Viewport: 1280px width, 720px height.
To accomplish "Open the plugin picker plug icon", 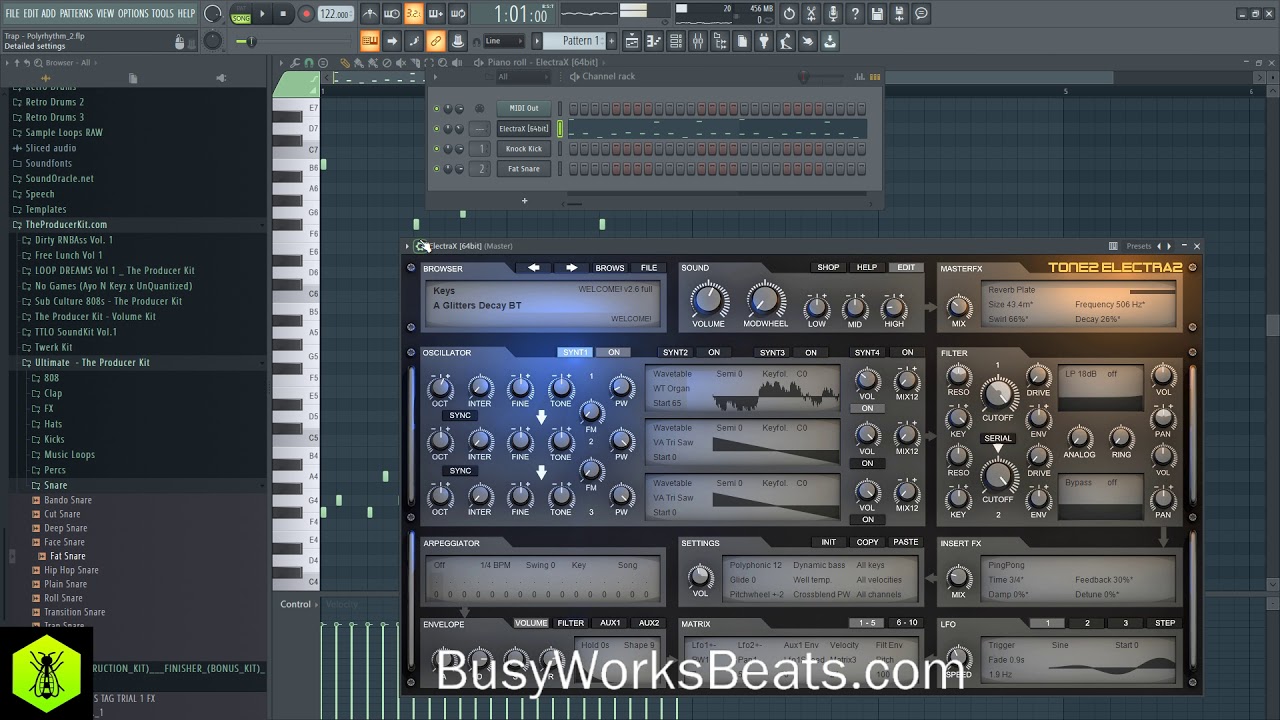I will coord(764,41).
